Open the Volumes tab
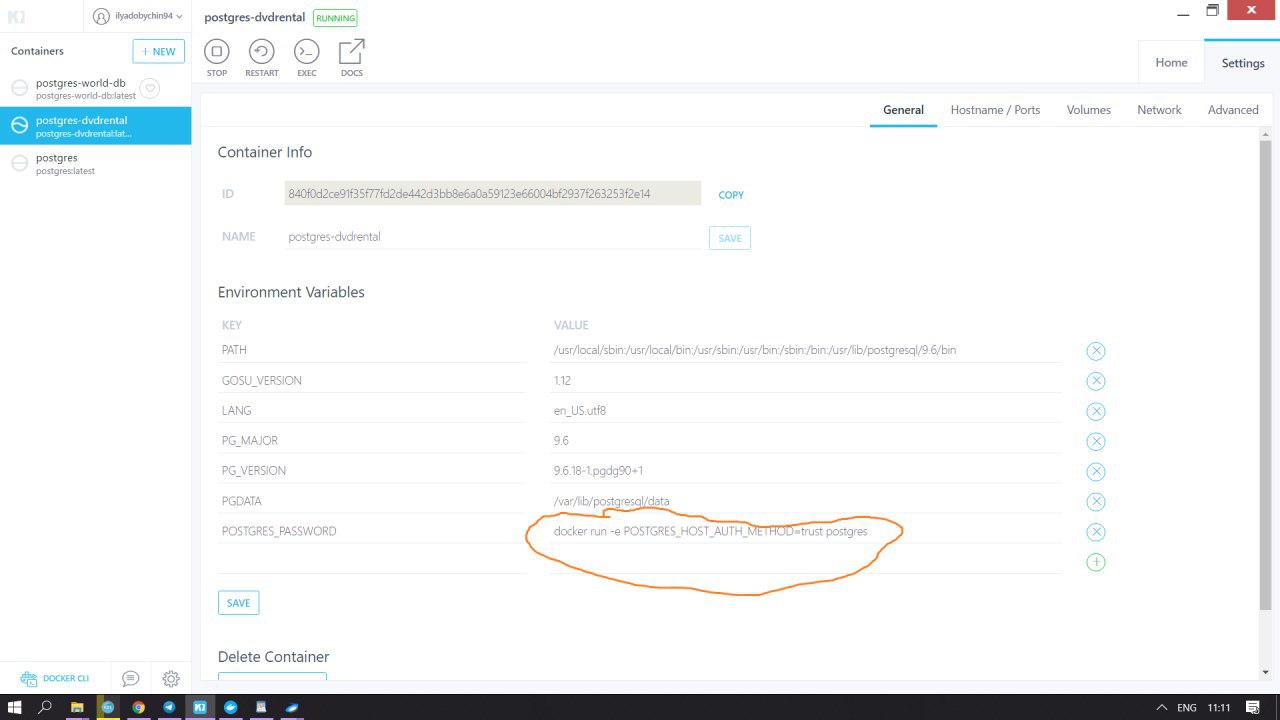 click(x=1089, y=110)
